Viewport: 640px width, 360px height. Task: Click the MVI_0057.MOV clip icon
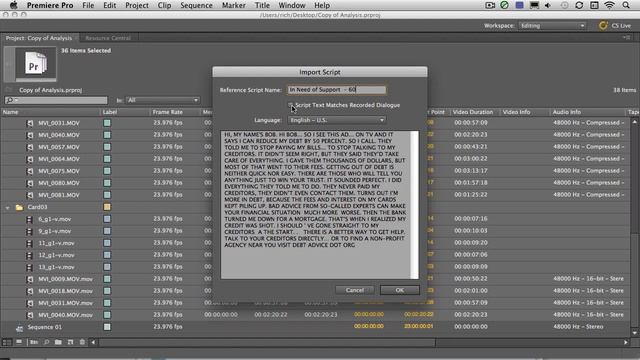click(x=30, y=147)
